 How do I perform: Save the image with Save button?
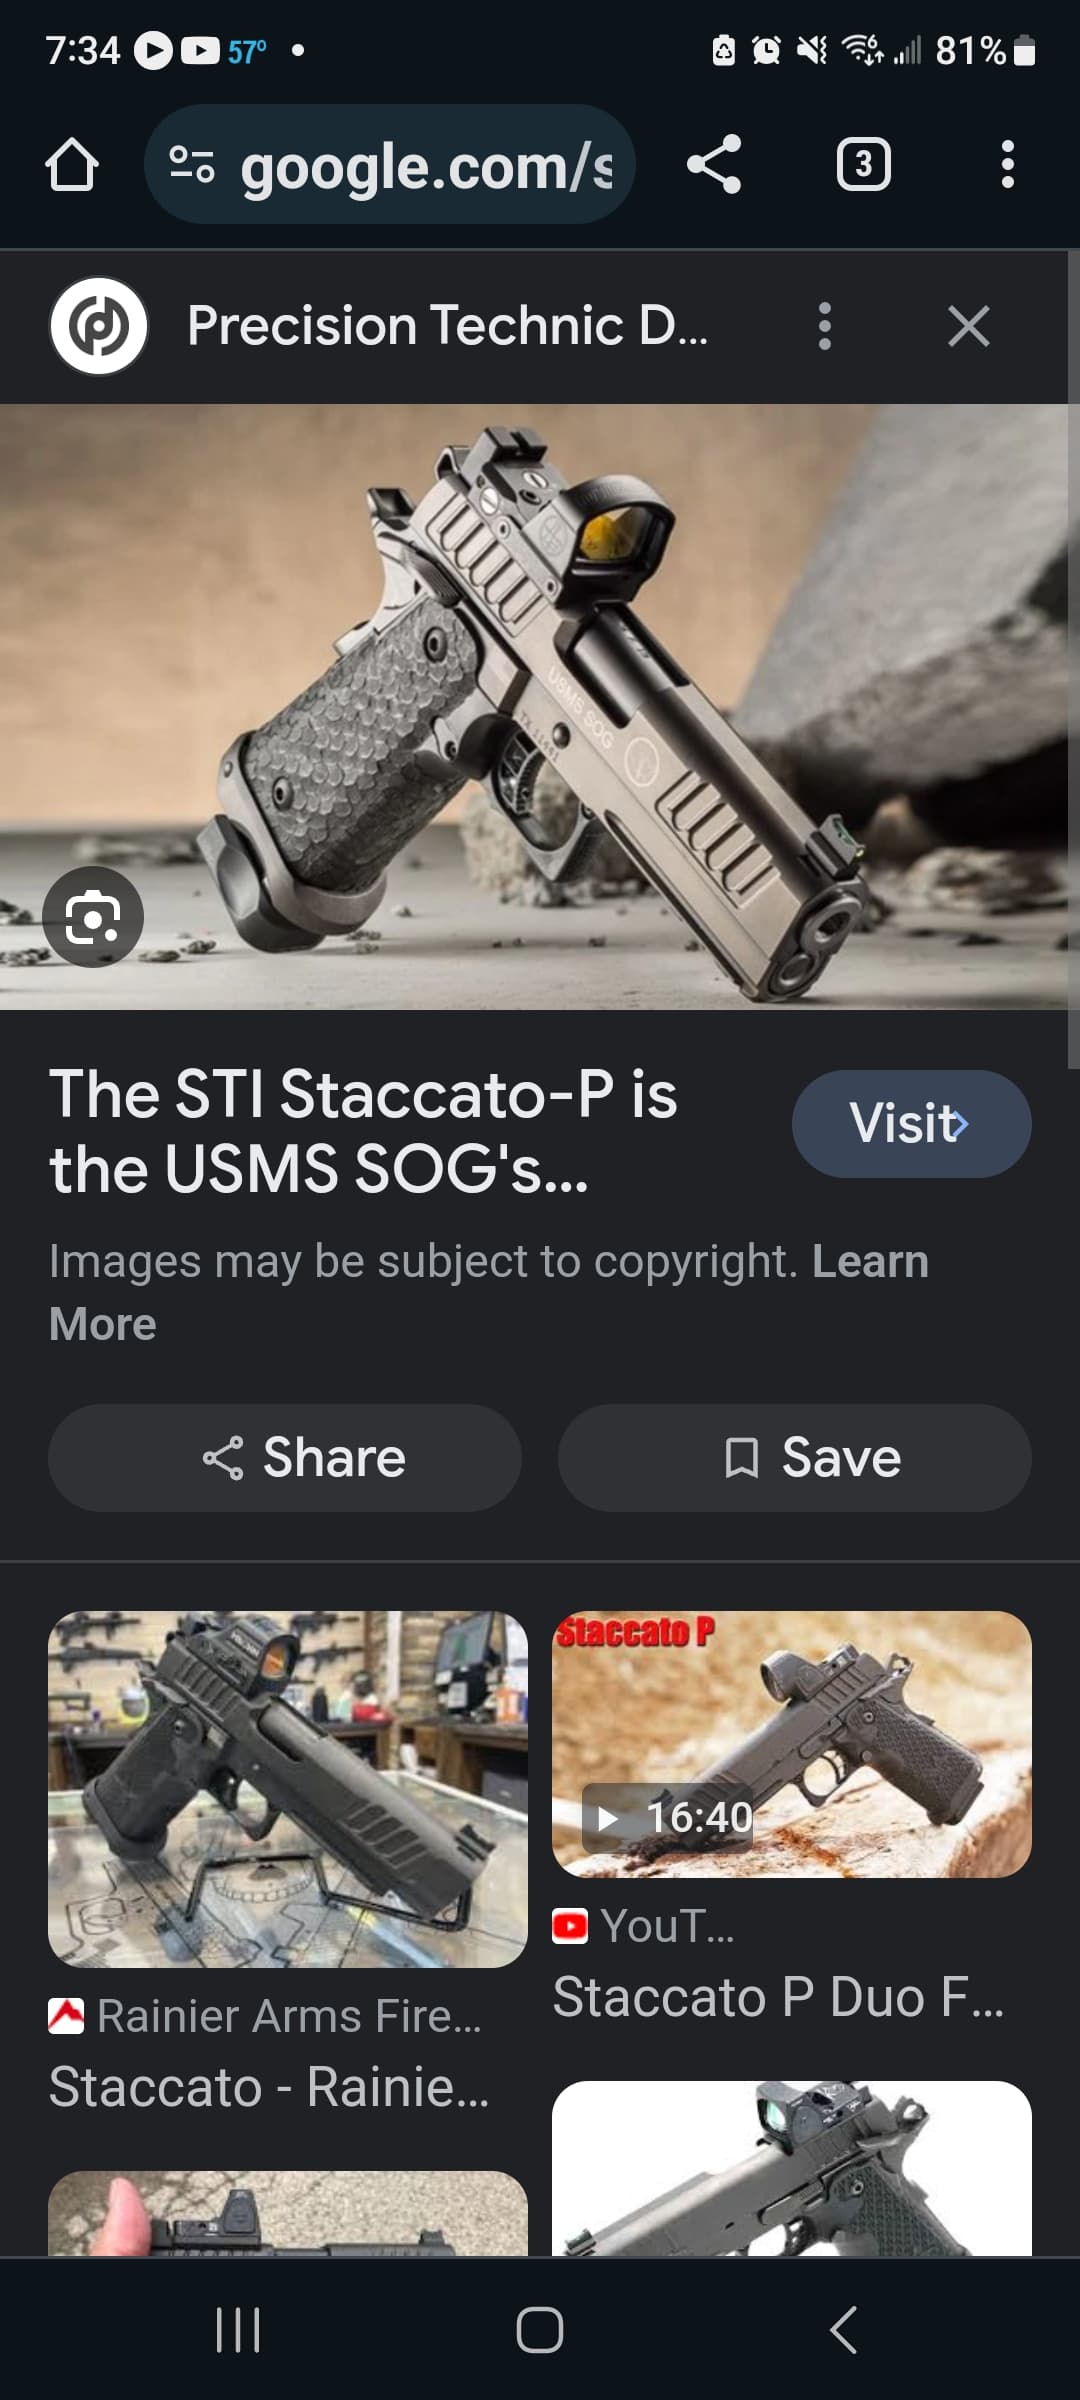click(x=794, y=1457)
